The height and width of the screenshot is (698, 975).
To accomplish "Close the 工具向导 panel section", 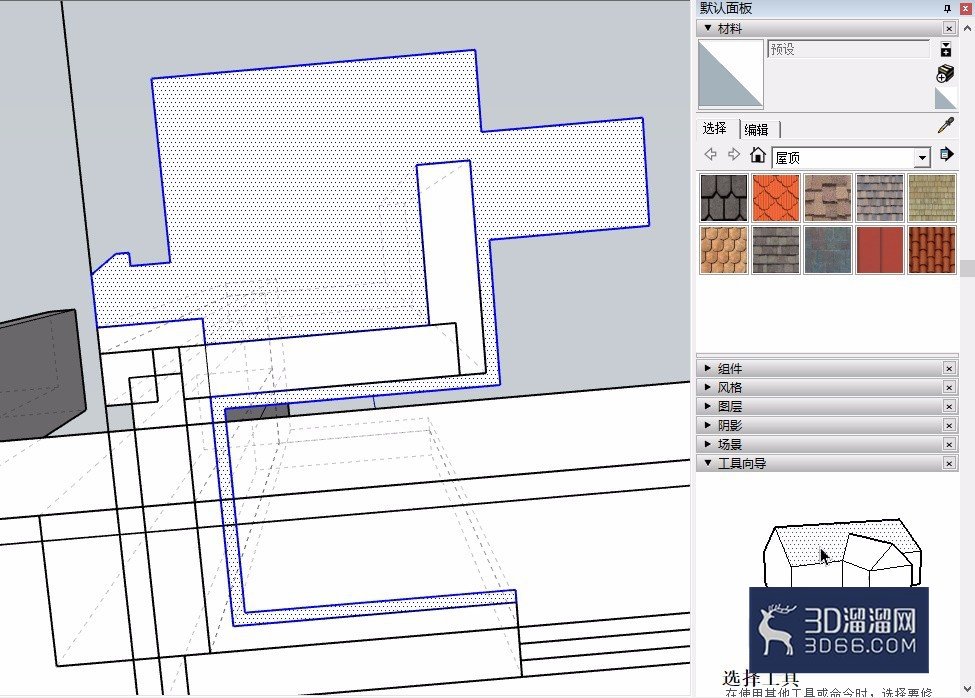I will (949, 464).
